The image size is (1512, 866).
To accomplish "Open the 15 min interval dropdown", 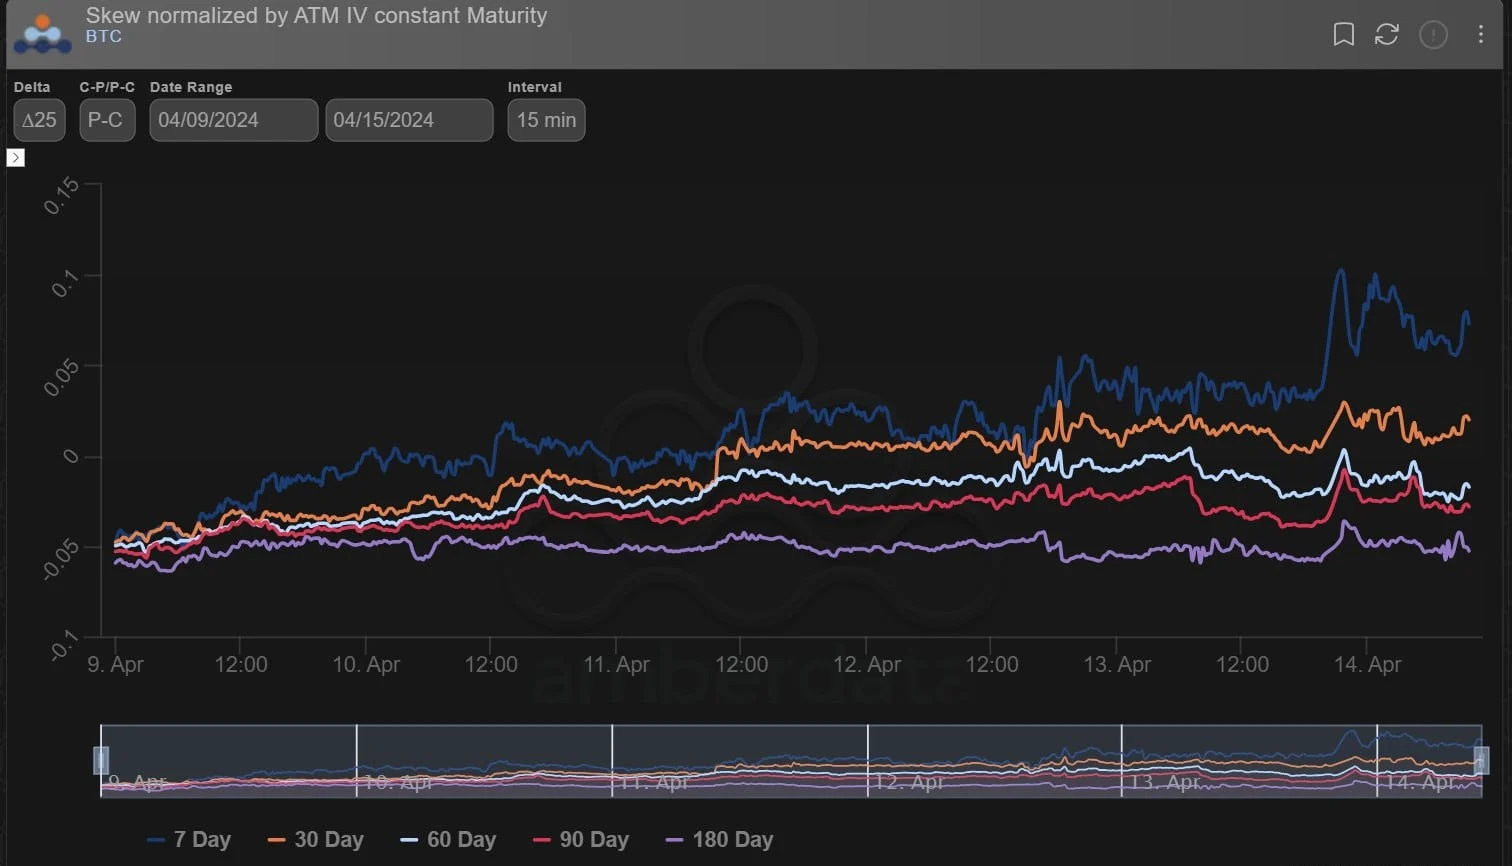I will pos(546,120).
